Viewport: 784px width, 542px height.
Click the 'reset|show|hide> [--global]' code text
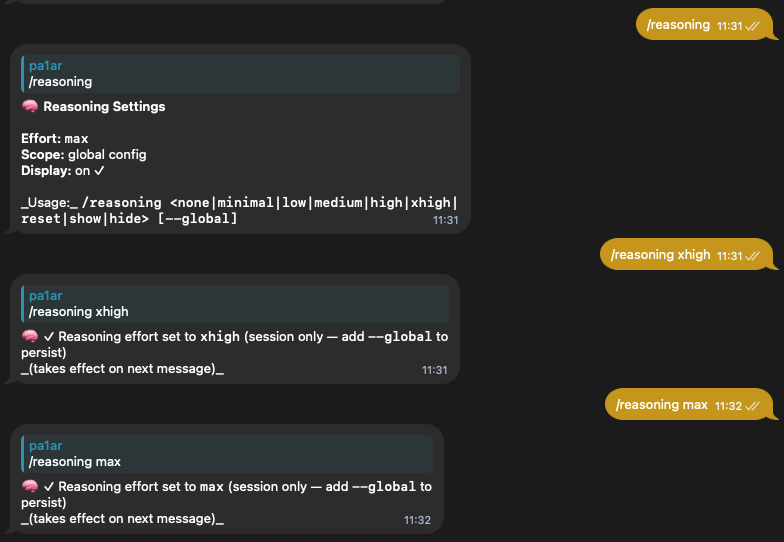pyautogui.click(x=129, y=218)
